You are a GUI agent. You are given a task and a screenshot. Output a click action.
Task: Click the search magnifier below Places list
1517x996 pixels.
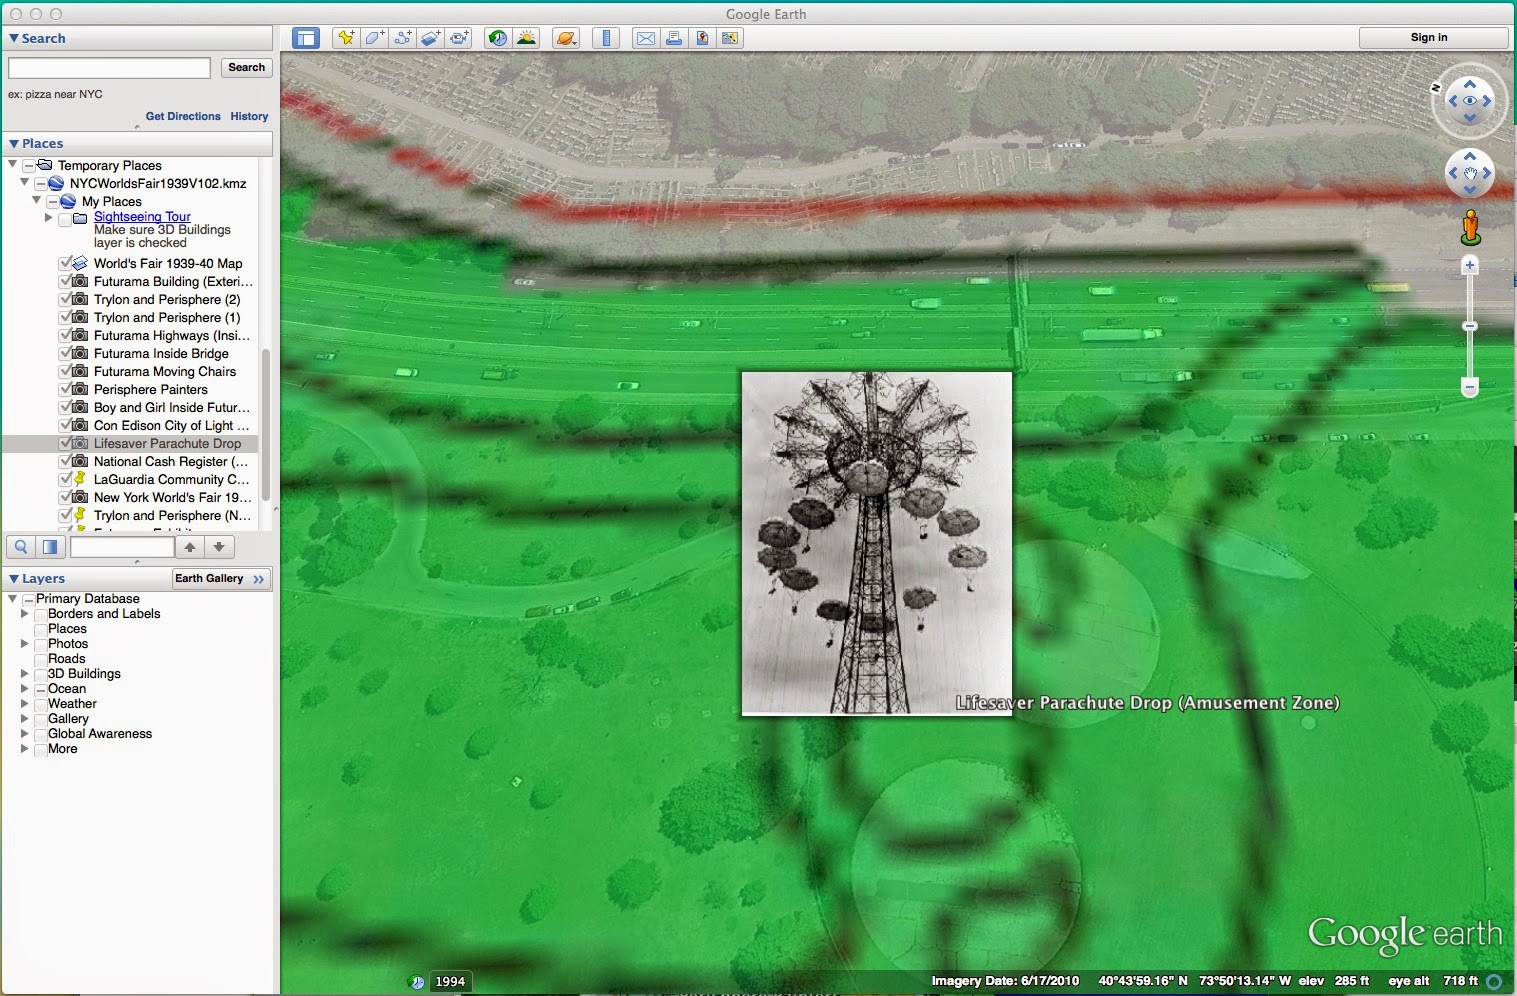[x=20, y=547]
